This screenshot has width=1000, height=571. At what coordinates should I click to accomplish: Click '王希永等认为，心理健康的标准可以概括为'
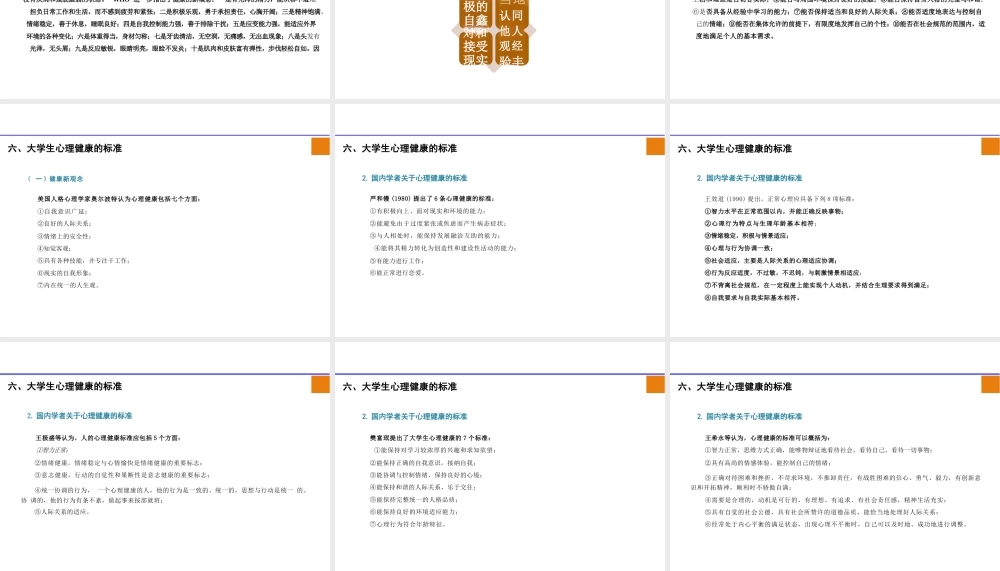[767, 438]
